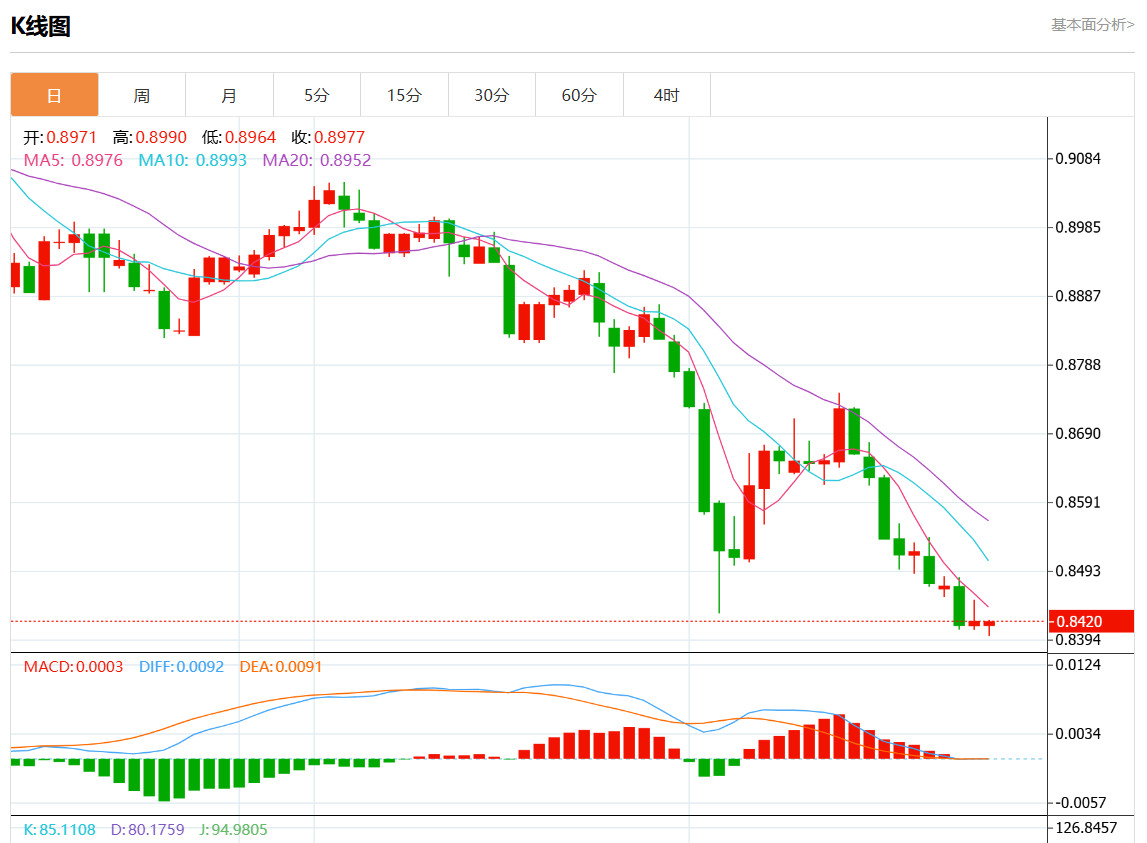
Task: Click the 0.8690 price axis label
Action: point(1078,434)
